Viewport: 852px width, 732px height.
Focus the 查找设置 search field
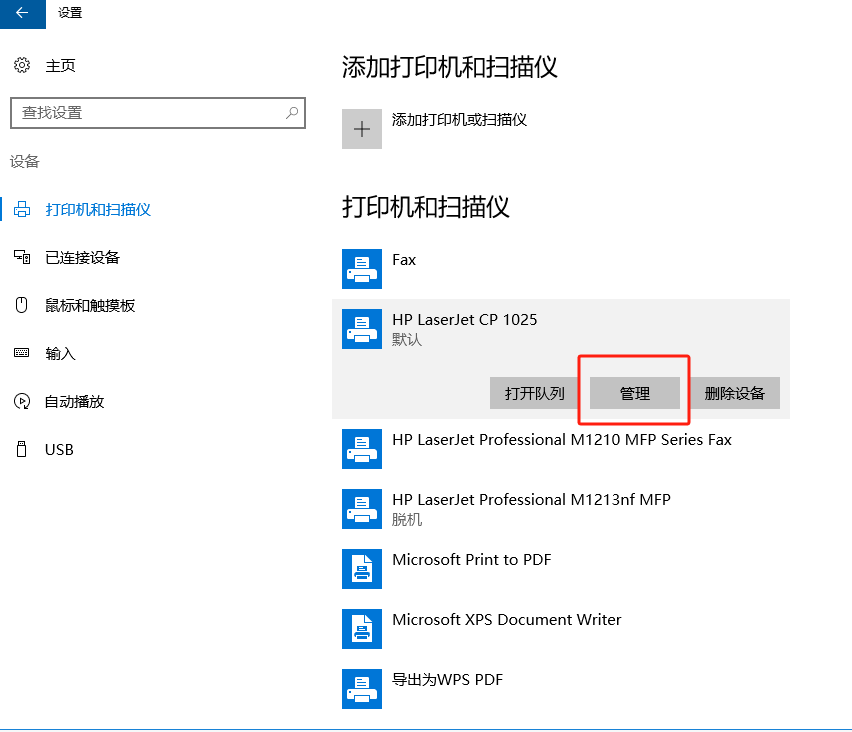158,112
